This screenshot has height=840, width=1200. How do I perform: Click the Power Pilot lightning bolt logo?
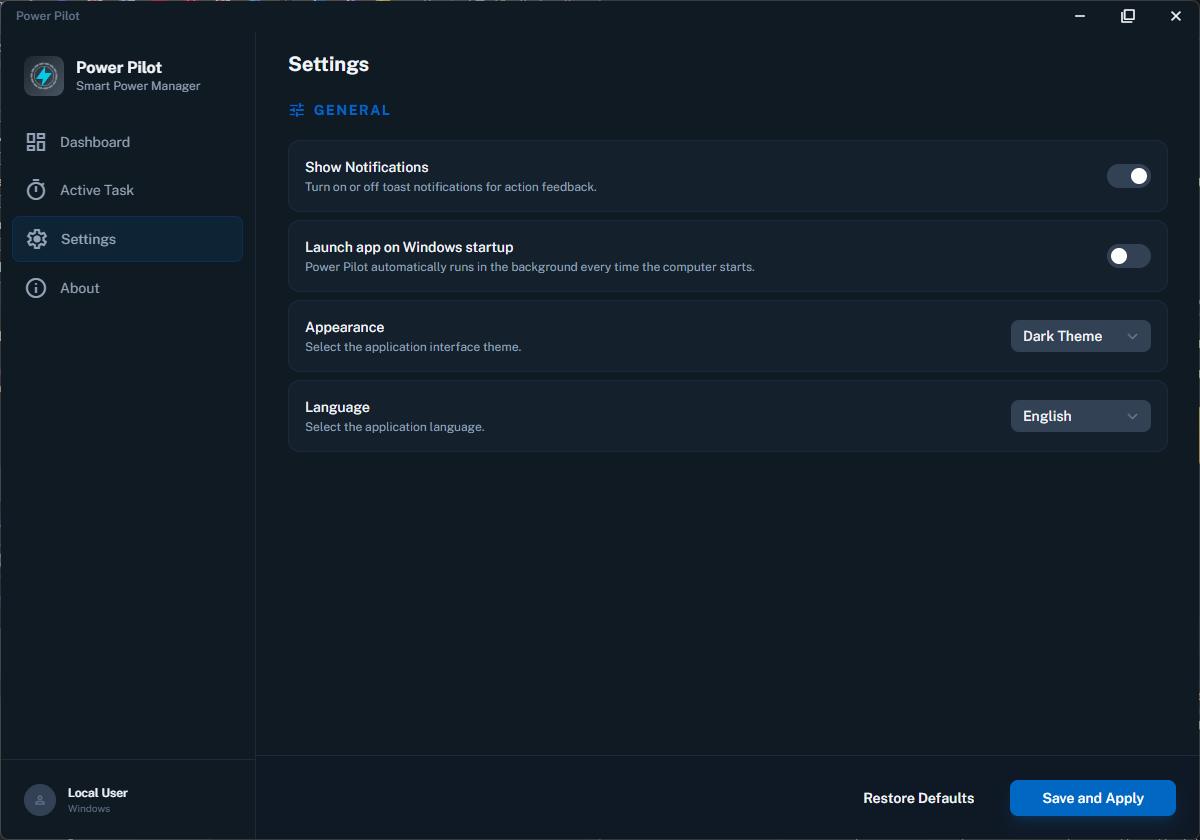point(44,76)
